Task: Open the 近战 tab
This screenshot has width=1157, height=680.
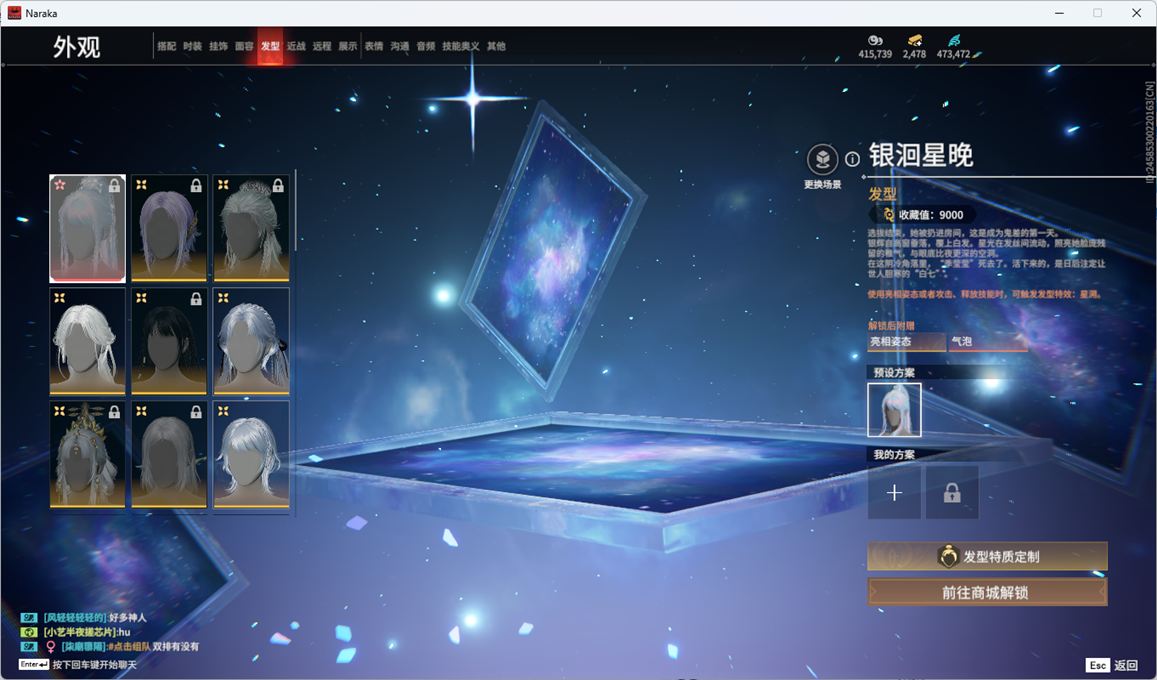Action: click(x=296, y=46)
